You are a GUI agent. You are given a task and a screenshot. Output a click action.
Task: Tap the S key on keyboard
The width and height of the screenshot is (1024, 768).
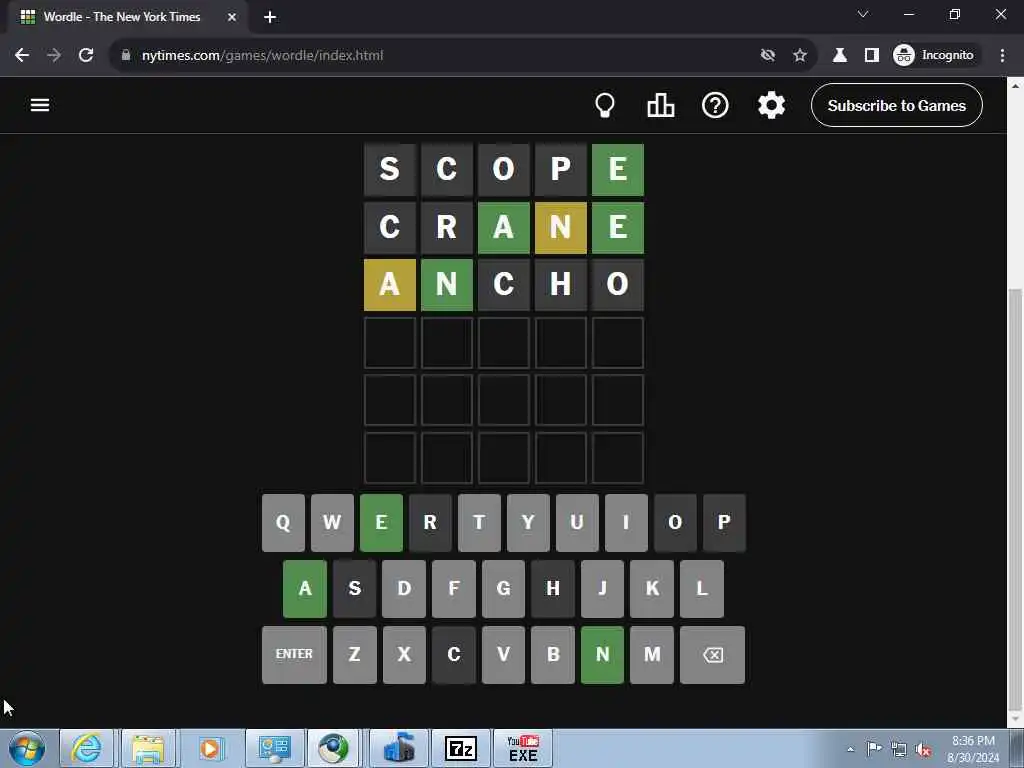point(355,588)
